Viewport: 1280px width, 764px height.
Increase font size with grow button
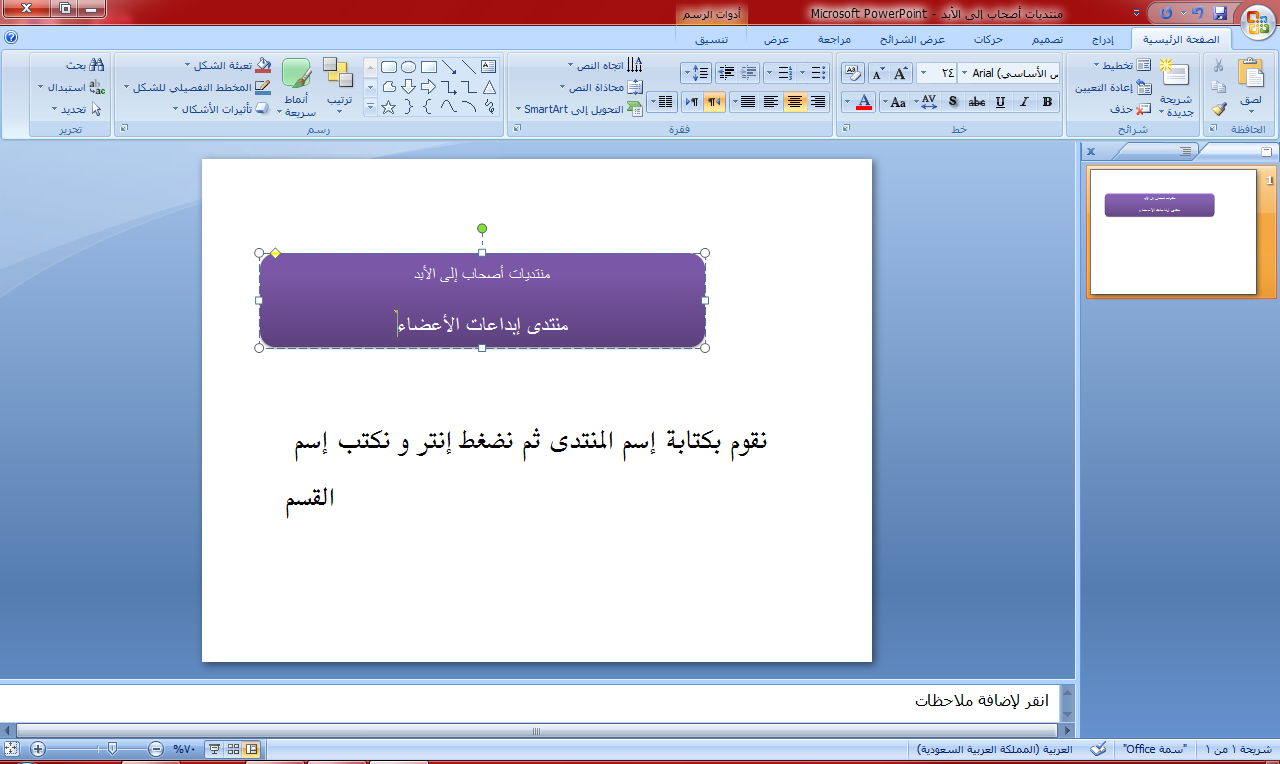tap(901, 73)
